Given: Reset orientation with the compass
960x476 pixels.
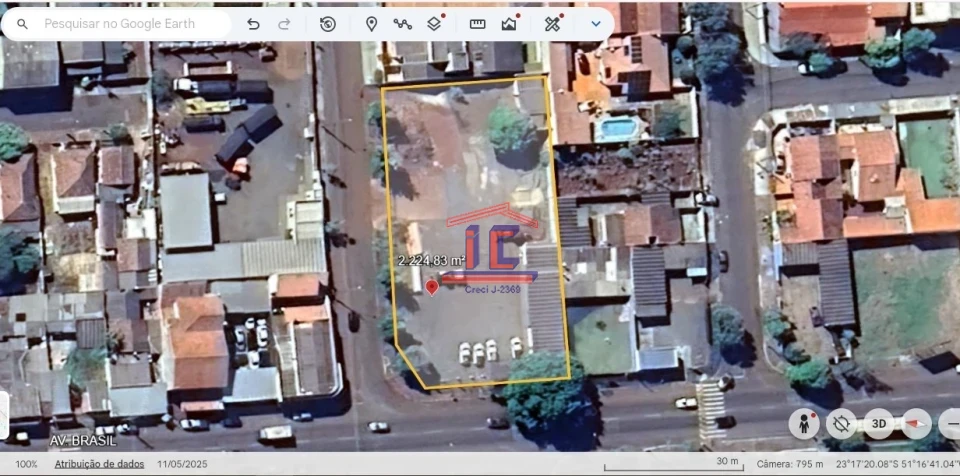Looking at the screenshot, I should [x=915, y=423].
